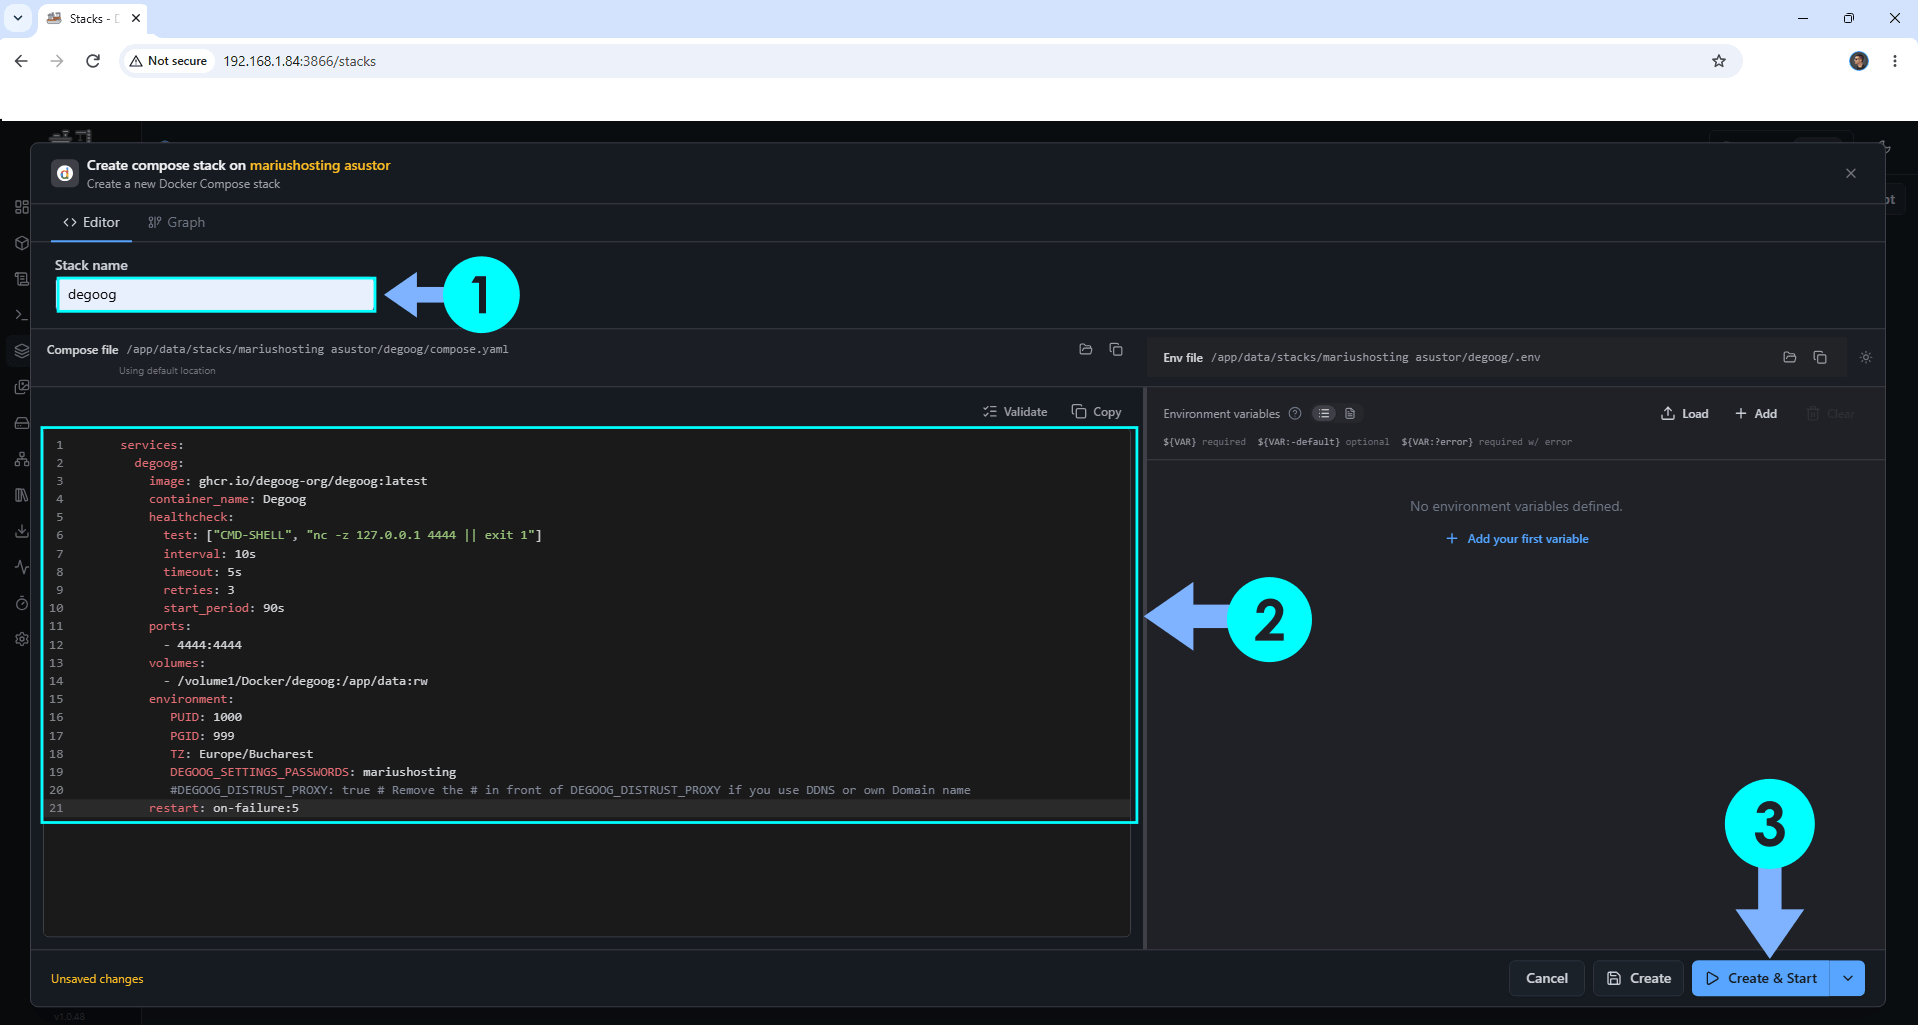Open the terminal prompt icon in sidebar

click(21, 315)
